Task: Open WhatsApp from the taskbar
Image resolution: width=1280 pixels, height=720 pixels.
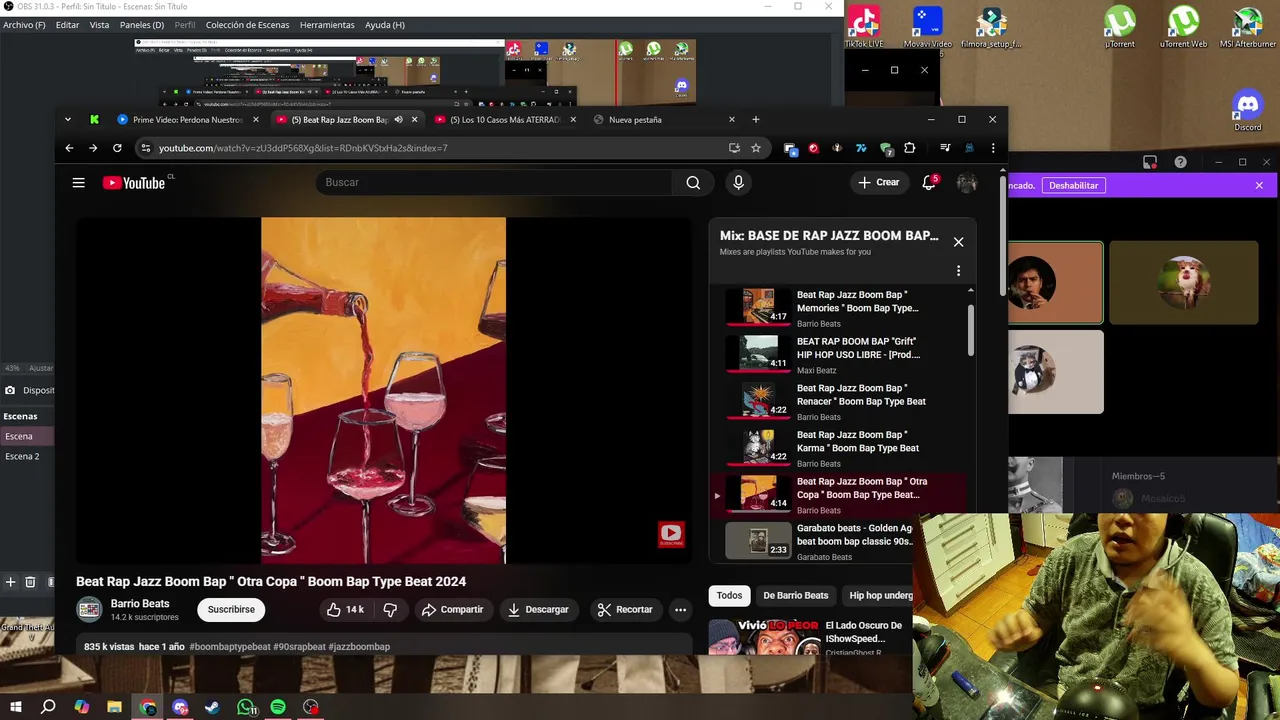Action: 246,707
